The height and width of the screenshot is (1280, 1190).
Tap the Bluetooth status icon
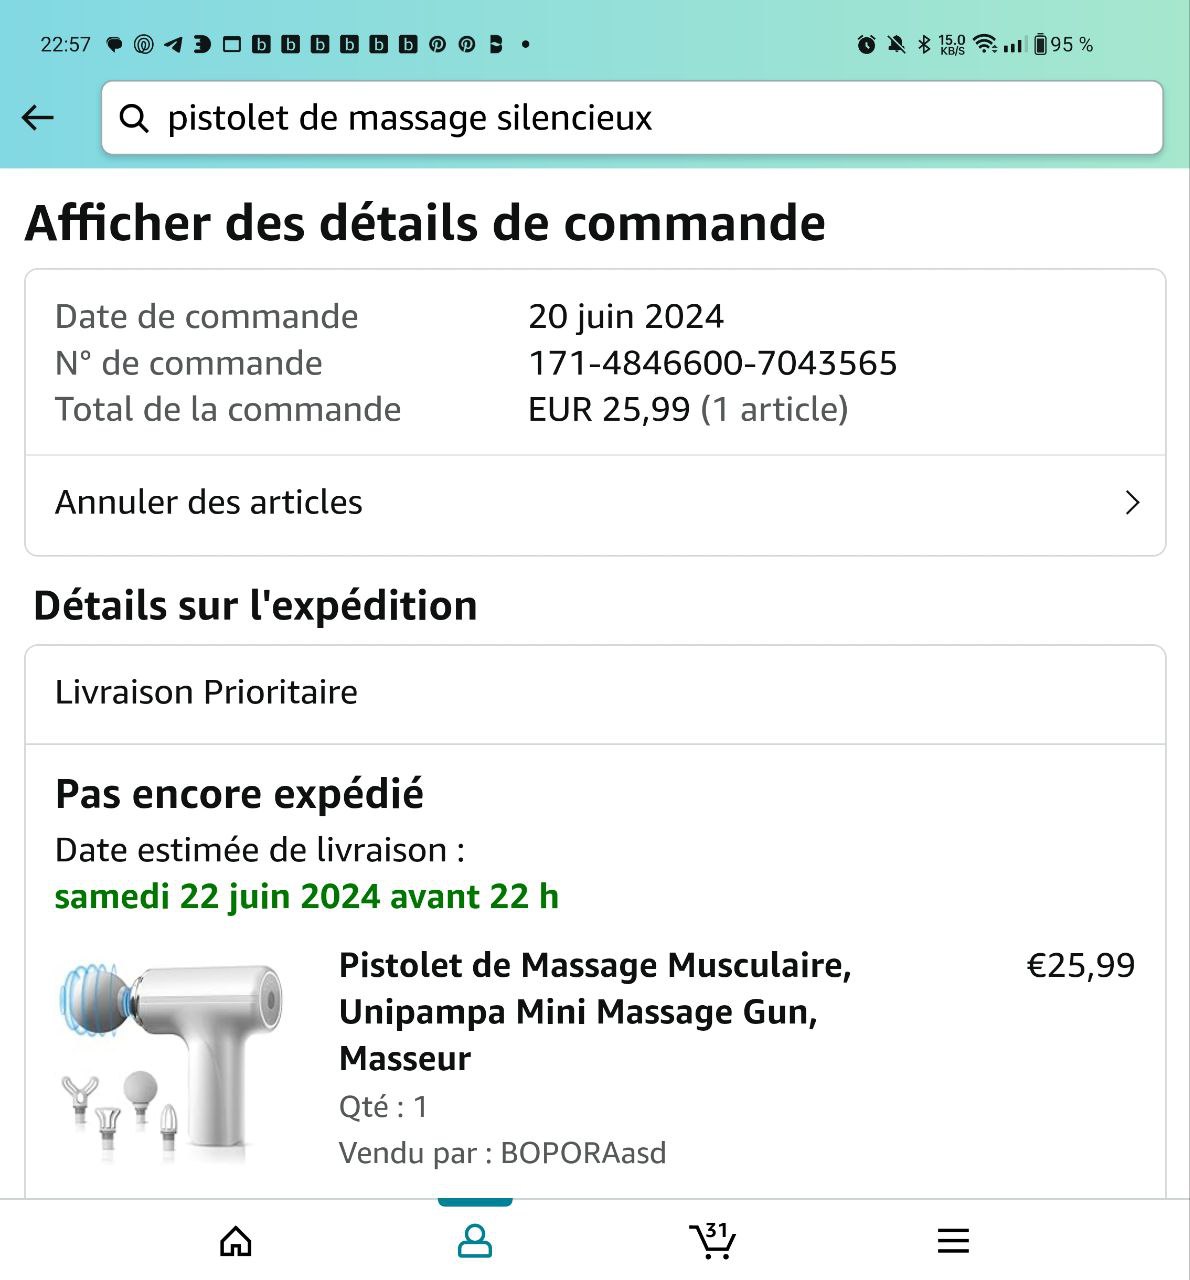924,44
